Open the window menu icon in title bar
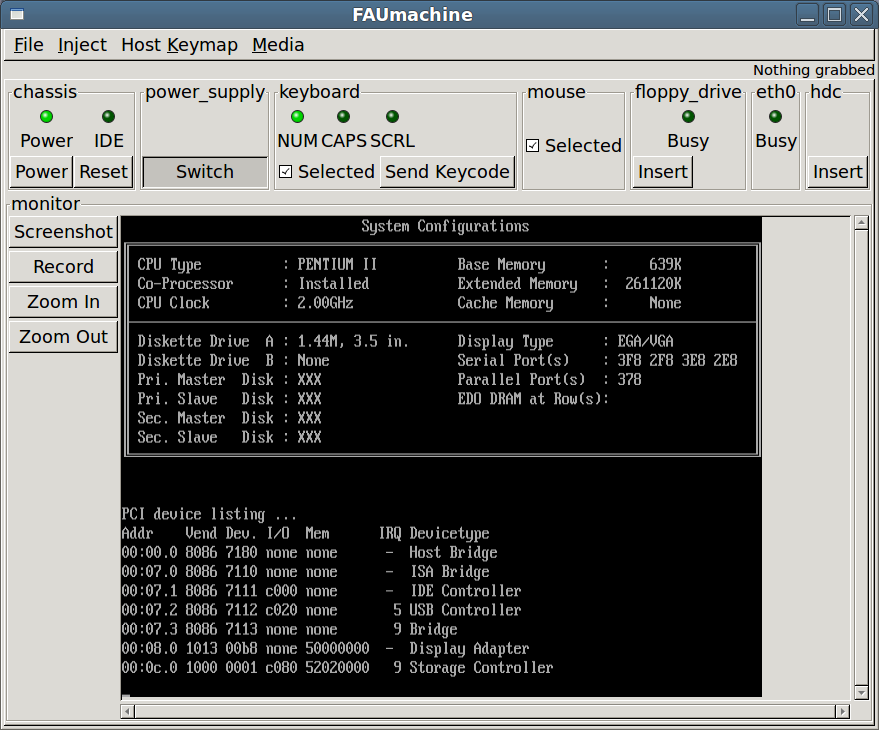This screenshot has height=730, width=879. tap(16, 15)
